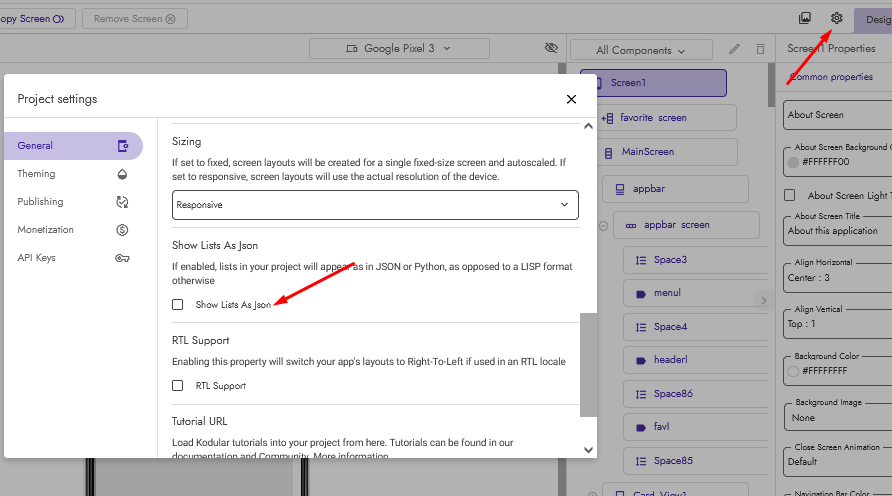Open the Google Pixel 3 device dropdown

(399, 48)
